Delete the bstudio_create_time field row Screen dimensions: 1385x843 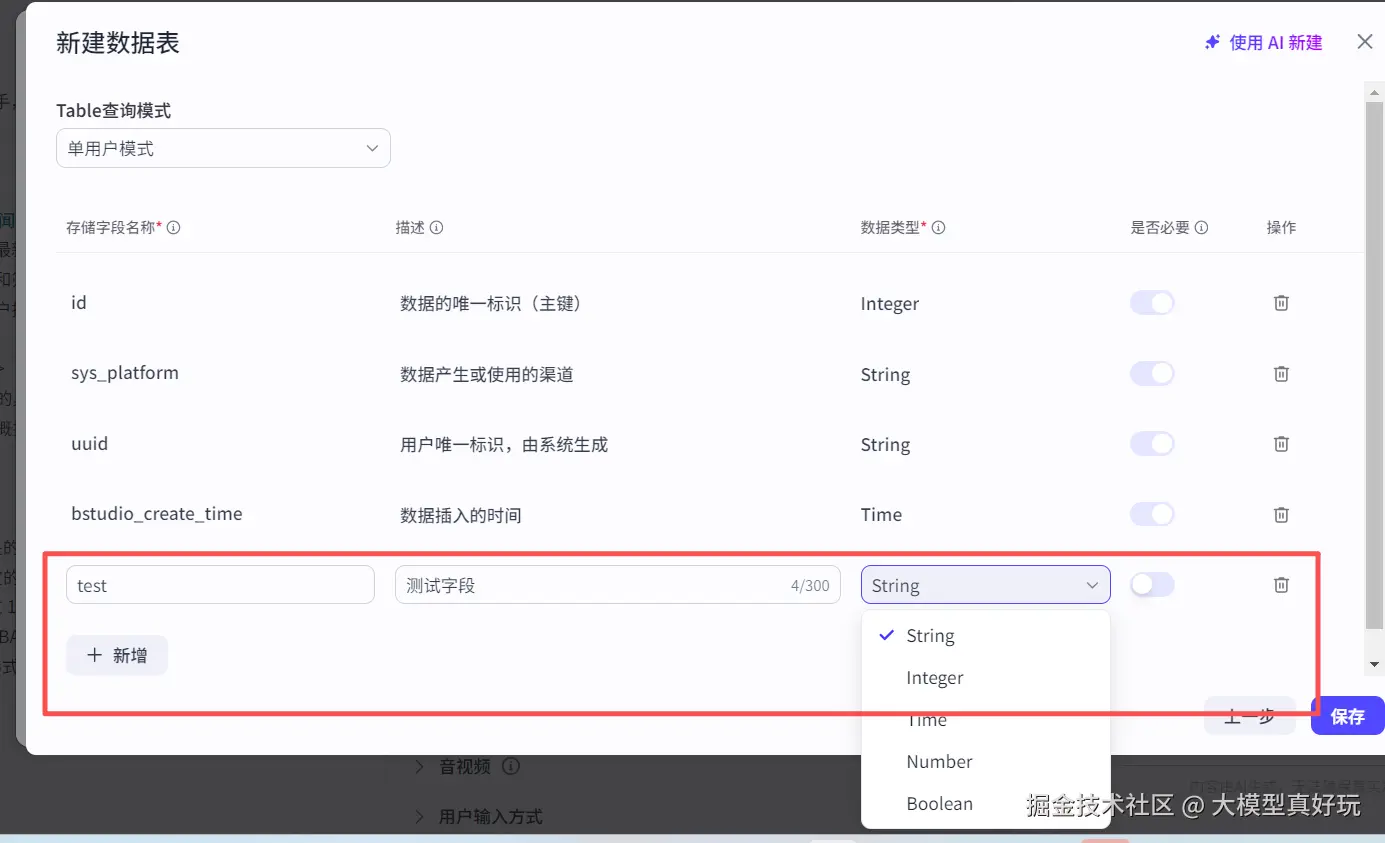[1281, 515]
